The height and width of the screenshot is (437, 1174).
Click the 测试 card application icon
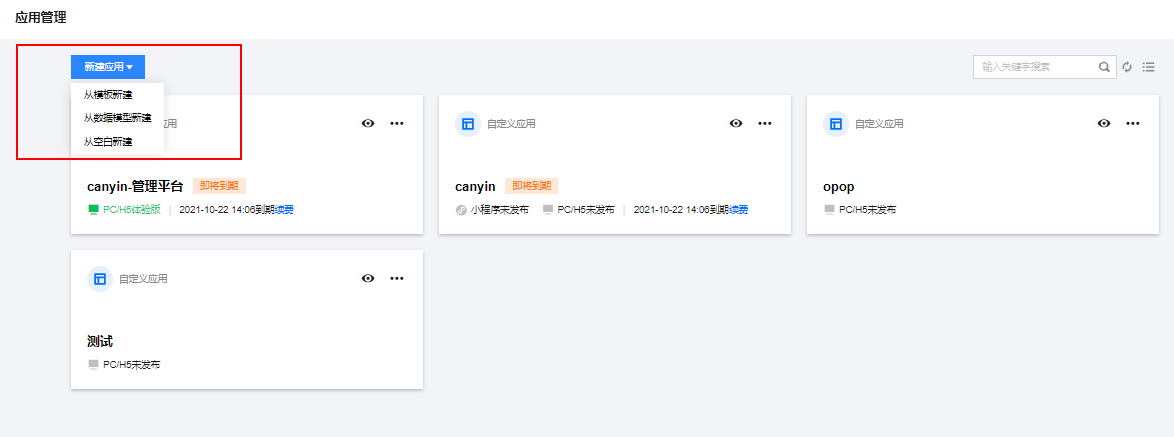(100, 278)
